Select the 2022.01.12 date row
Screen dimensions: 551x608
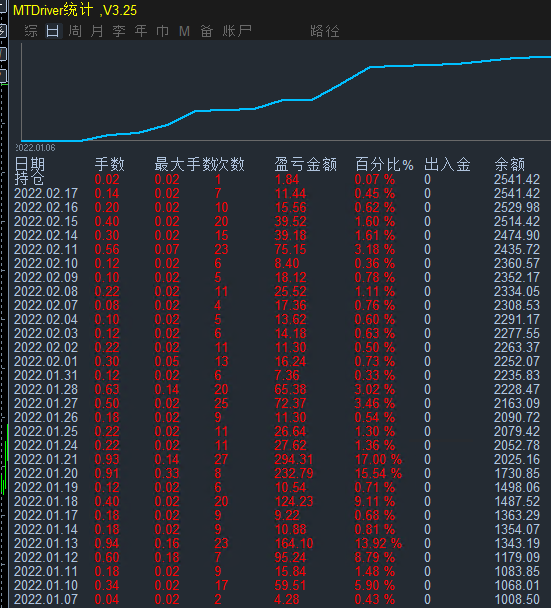click(x=46, y=557)
